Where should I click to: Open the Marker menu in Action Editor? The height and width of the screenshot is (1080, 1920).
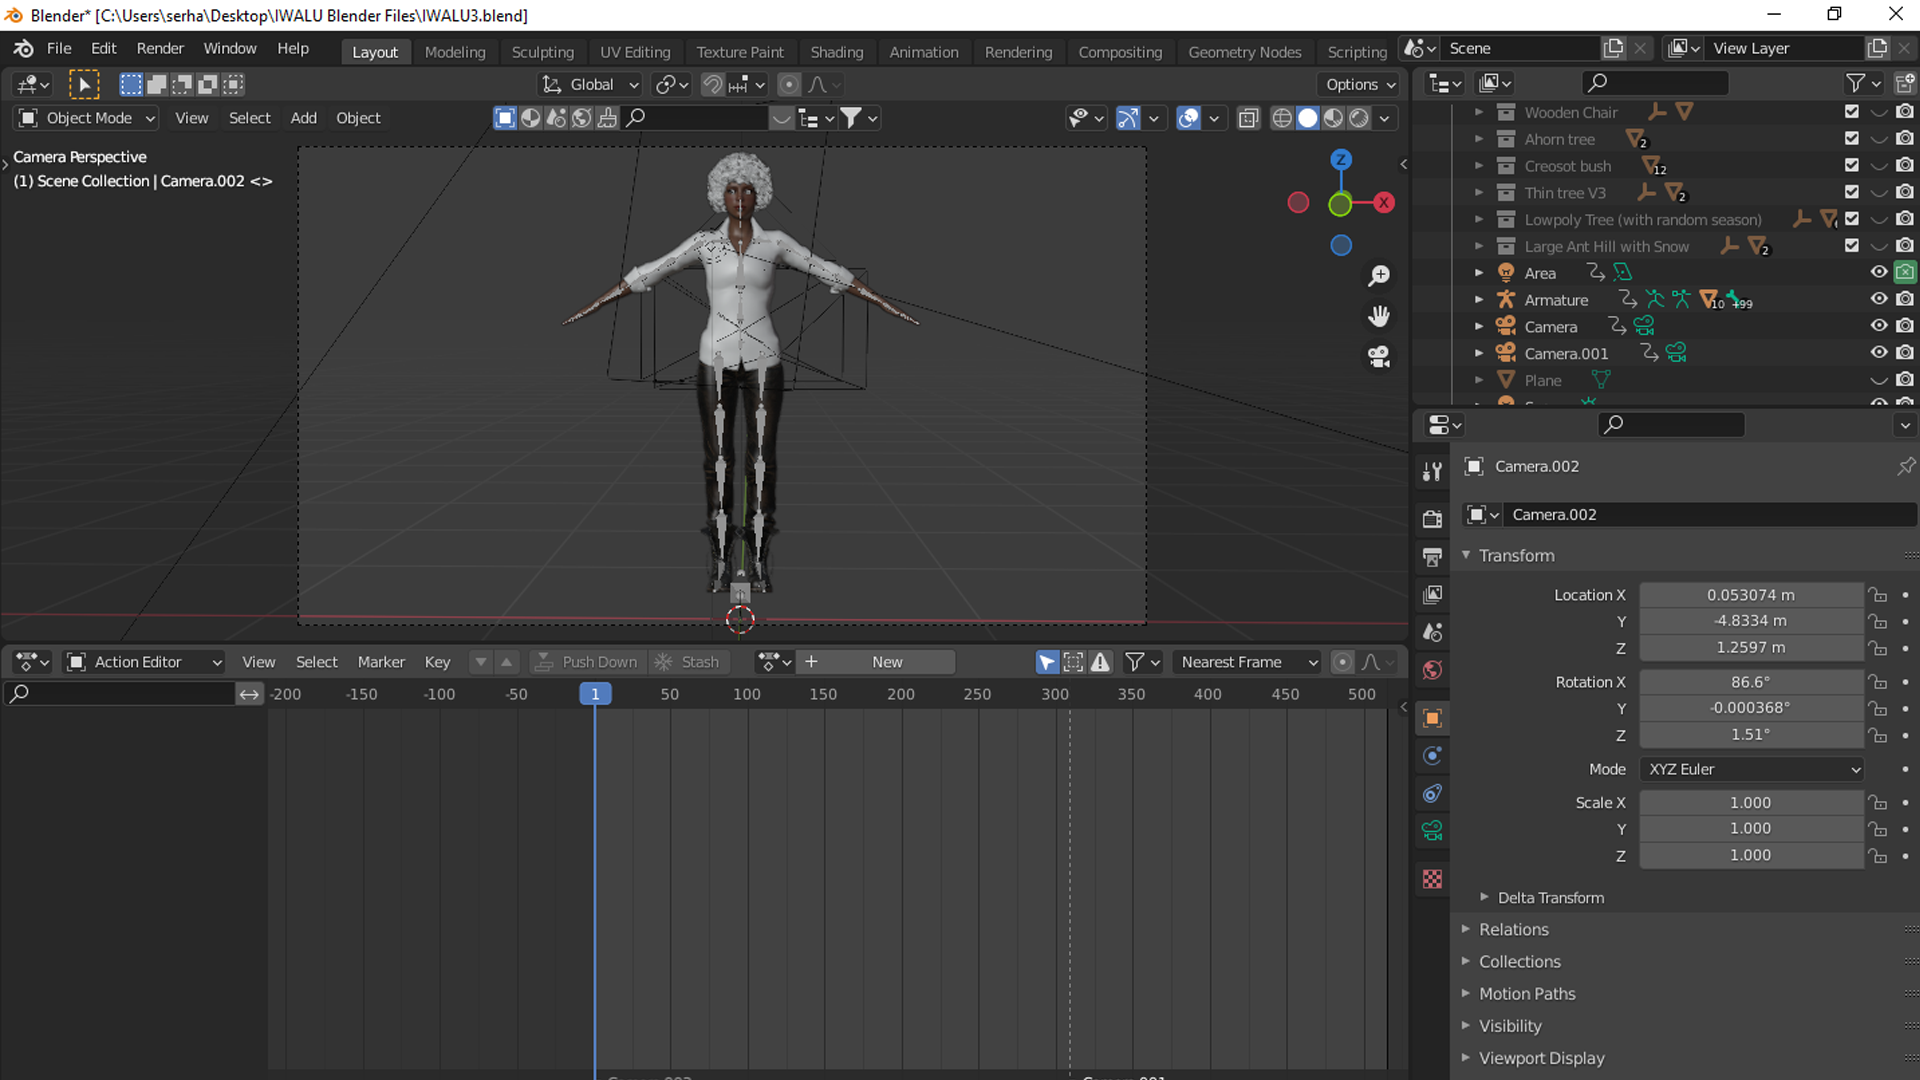click(x=381, y=662)
